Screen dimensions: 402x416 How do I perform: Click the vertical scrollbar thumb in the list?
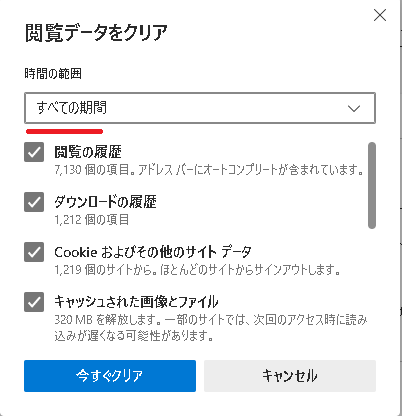(372, 185)
